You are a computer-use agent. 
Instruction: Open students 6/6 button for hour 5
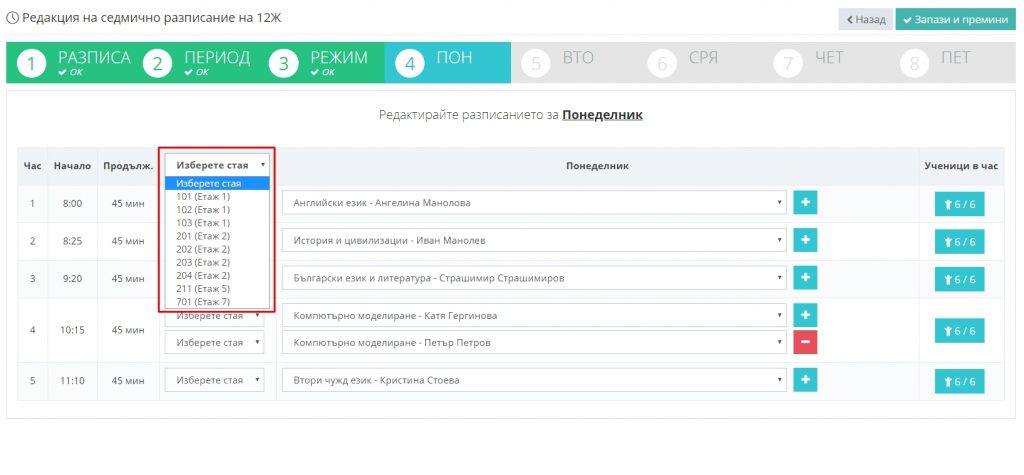959,381
